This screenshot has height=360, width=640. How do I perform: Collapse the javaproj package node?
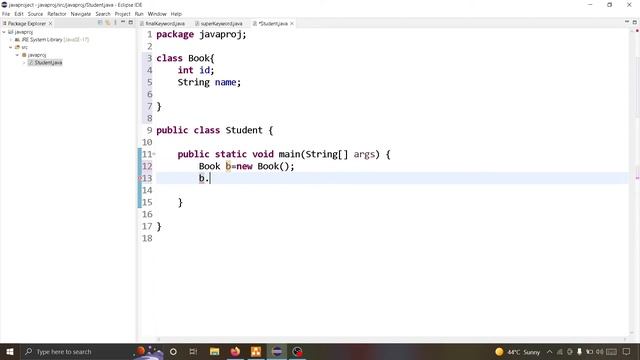18,55
